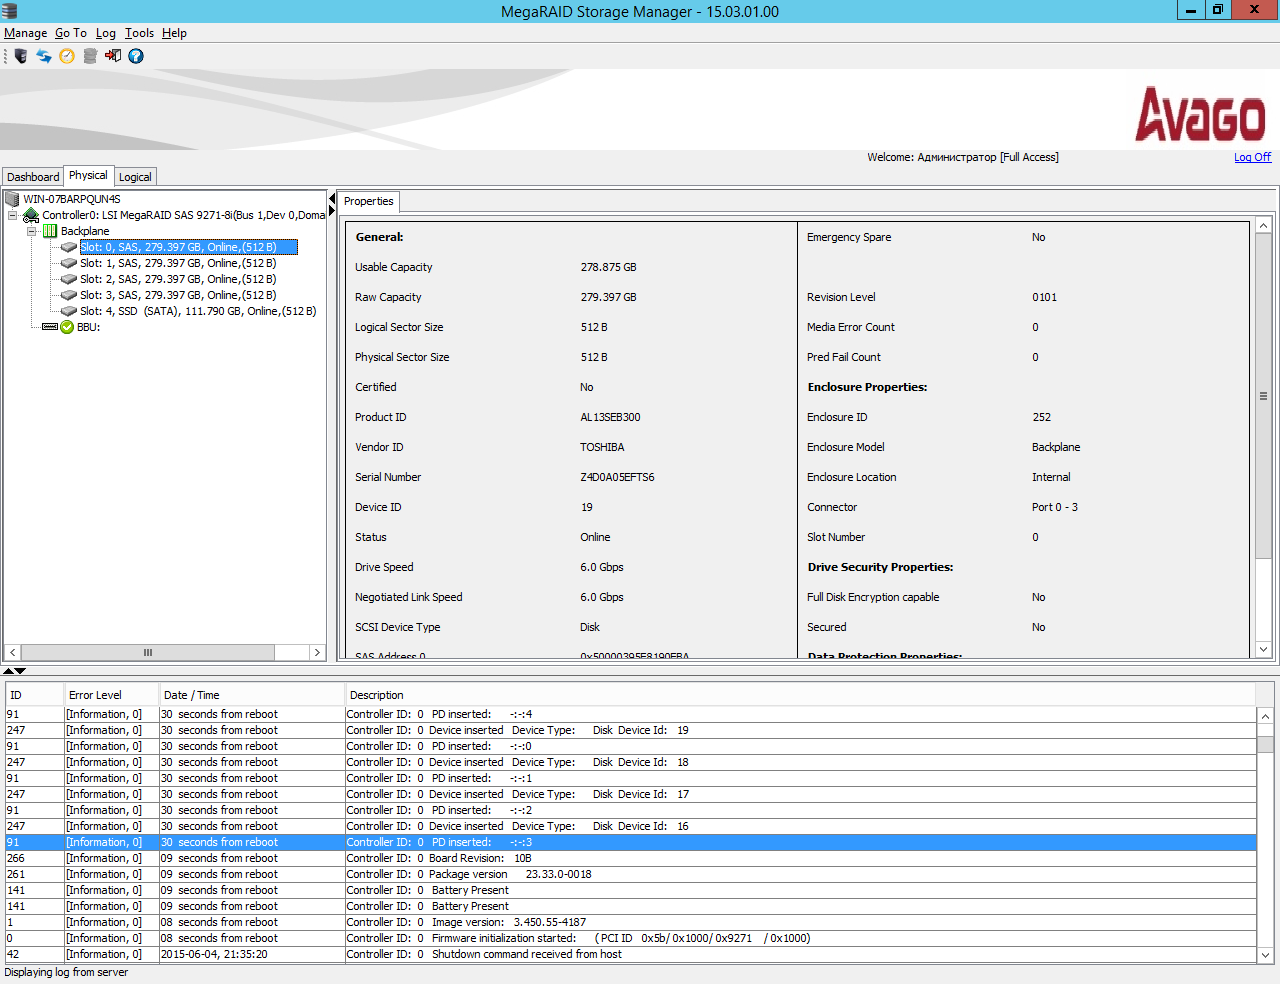The height and width of the screenshot is (984, 1280).
Task: Sort log by Description column header
Action: (x=800, y=695)
